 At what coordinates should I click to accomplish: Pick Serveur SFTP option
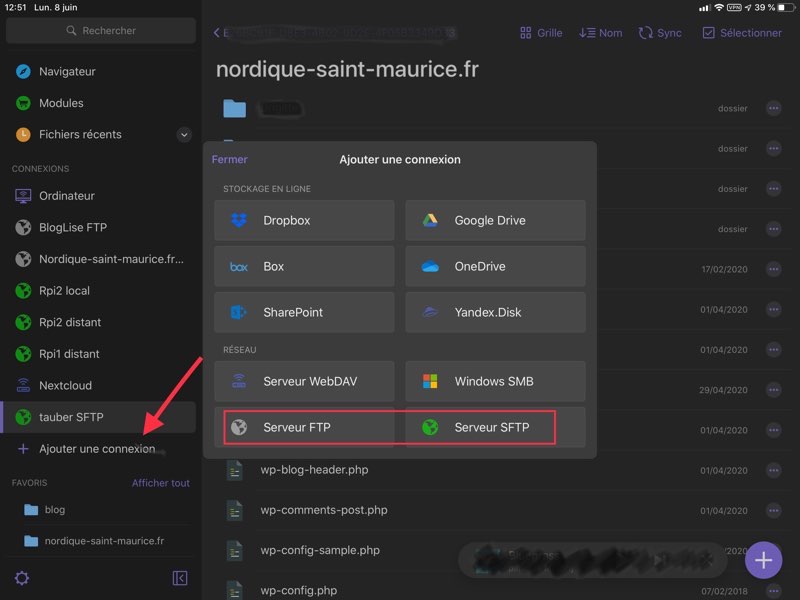[495, 427]
